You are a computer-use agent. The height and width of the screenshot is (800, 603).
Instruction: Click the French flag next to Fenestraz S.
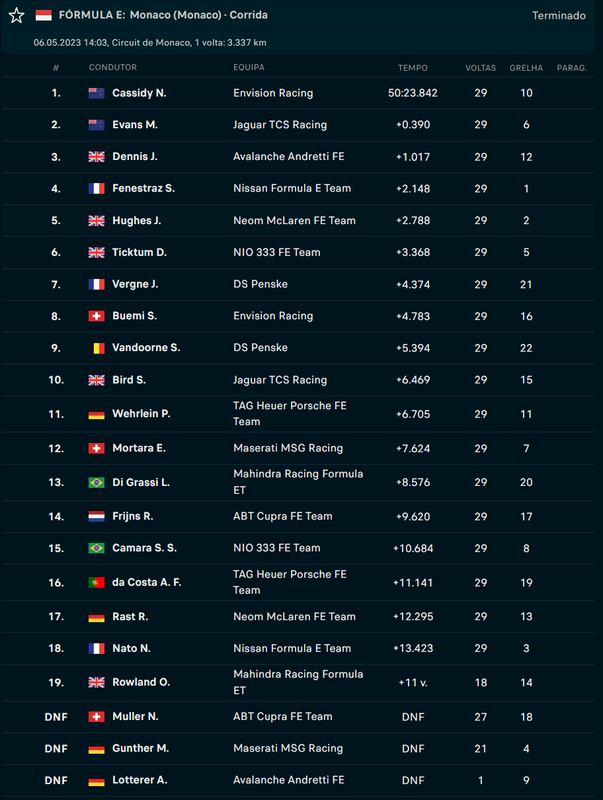point(96,188)
